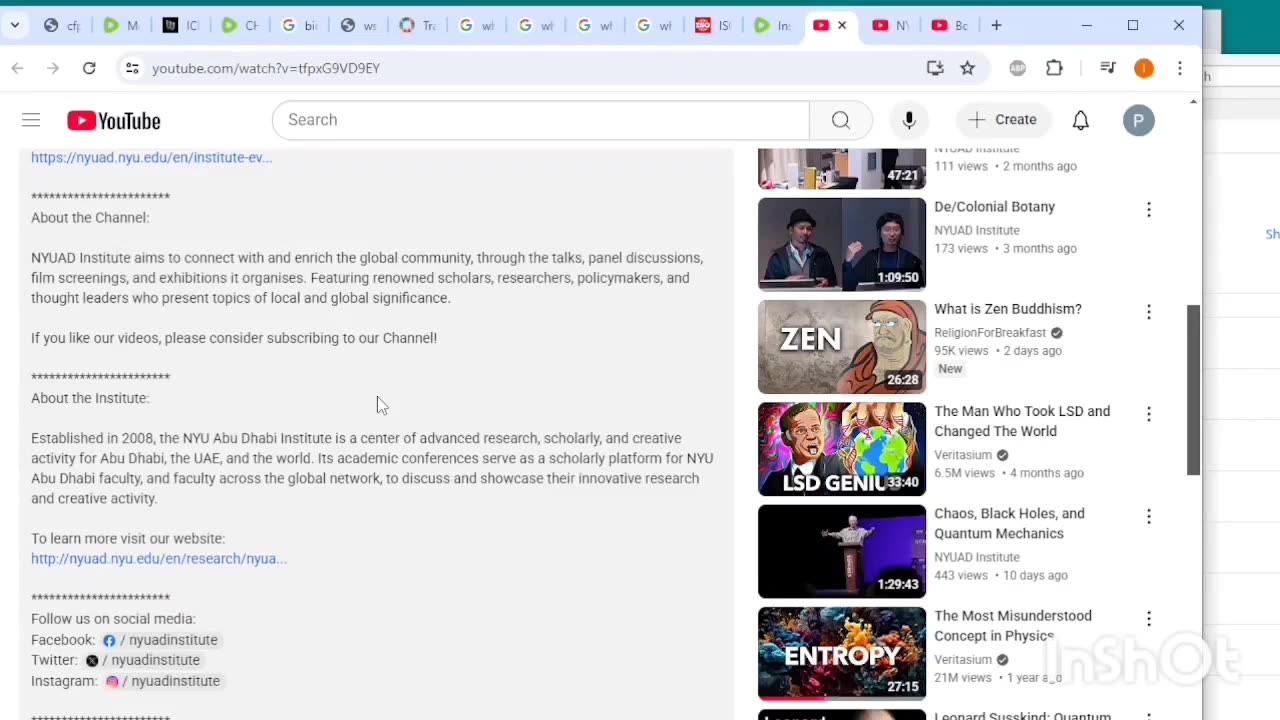This screenshot has width=1280, height=720.
Task: Open De/Colonial Botany video title
Action: coord(994,207)
